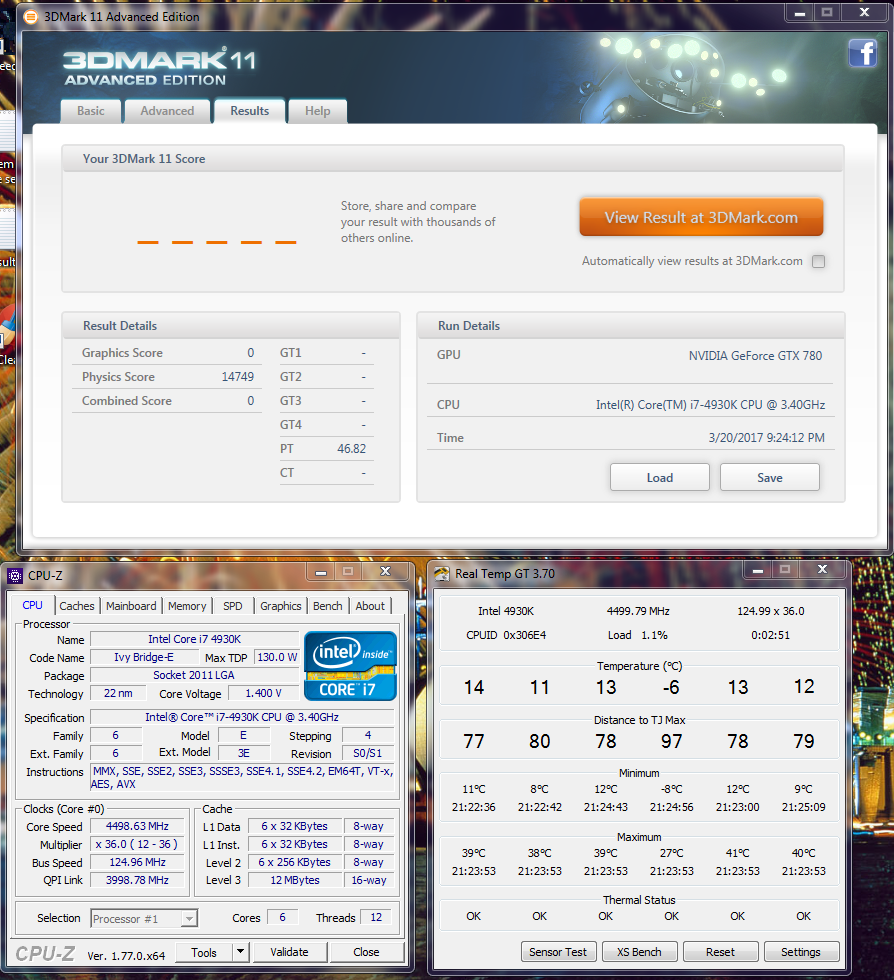The width and height of the screenshot is (894, 980).
Task: Maximize the 3DMark 11 window
Action: point(827,13)
